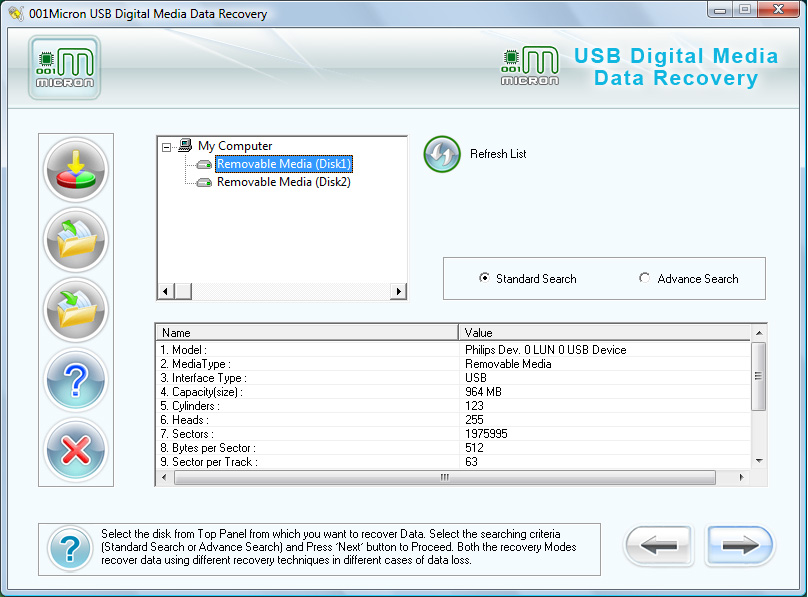Enable the Advance Search radio button
The width and height of the screenshot is (808, 597).
point(644,279)
